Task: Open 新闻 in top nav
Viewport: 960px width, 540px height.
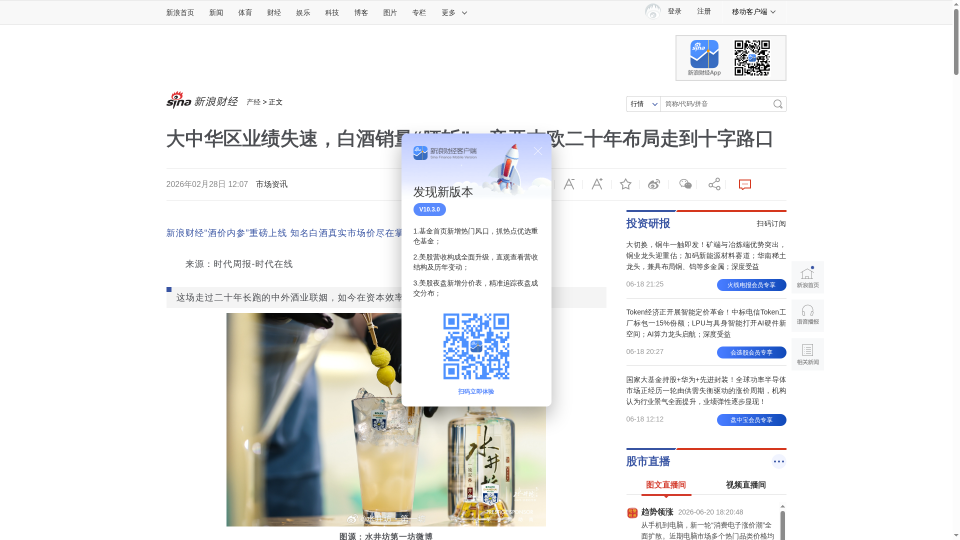Action: click(216, 12)
